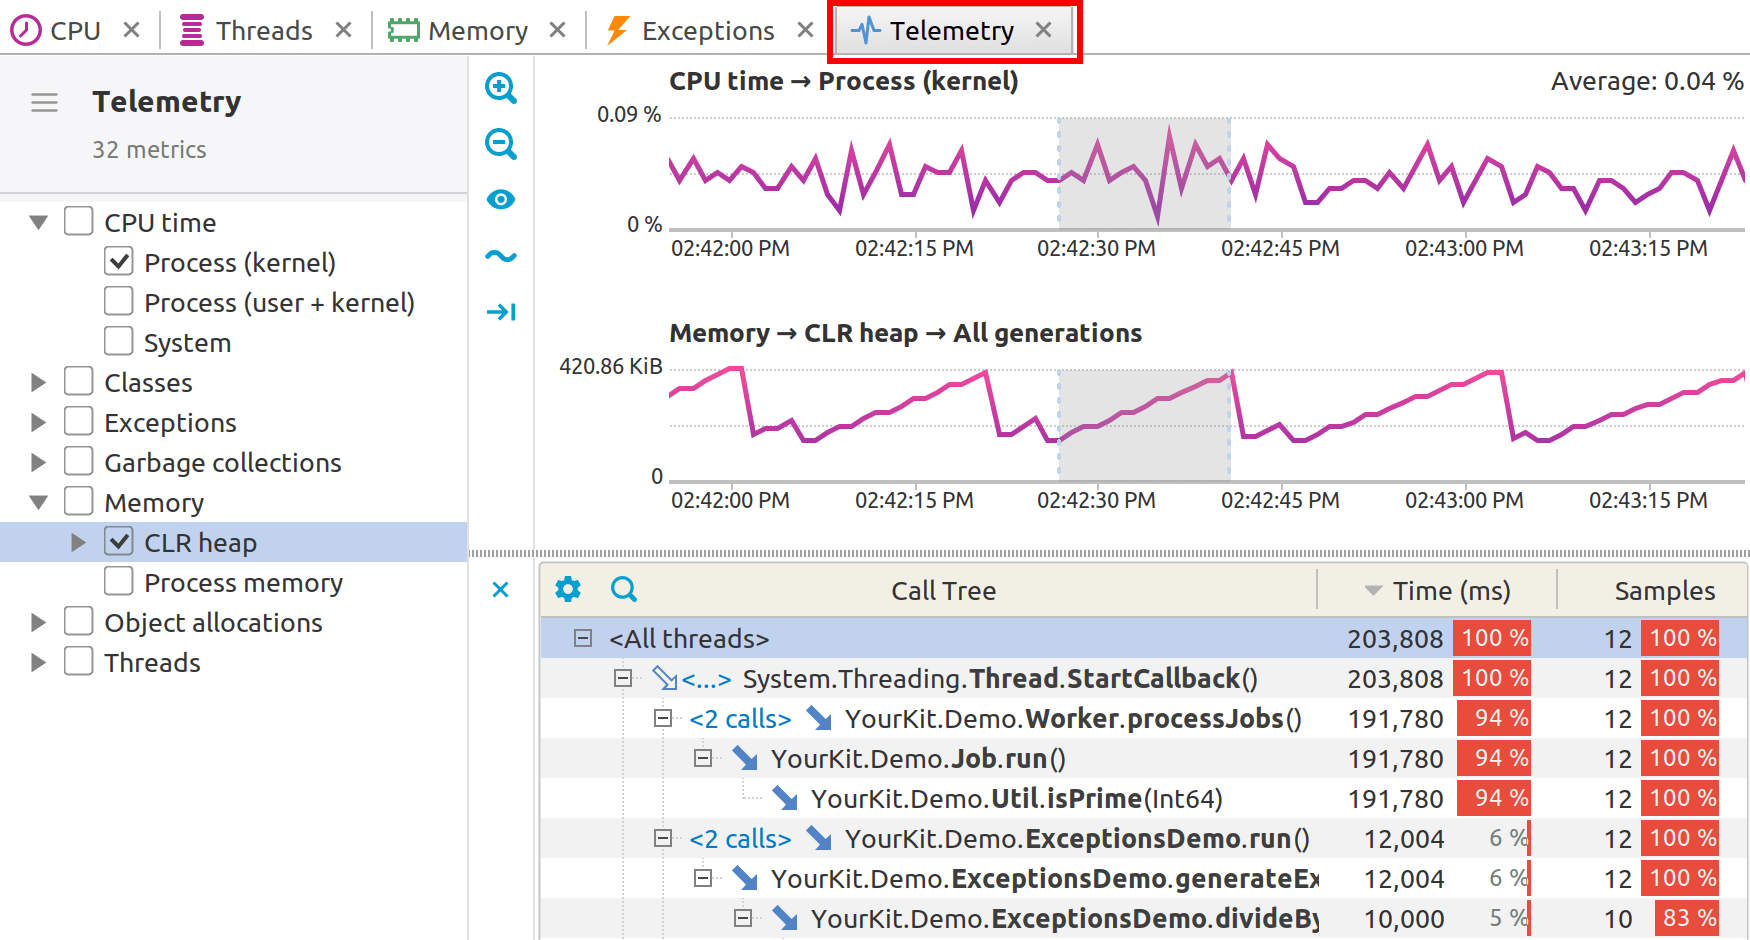Open the <2 calls> link beside ExceptionsDemo.run()
This screenshot has width=1750, height=940.
click(x=740, y=838)
